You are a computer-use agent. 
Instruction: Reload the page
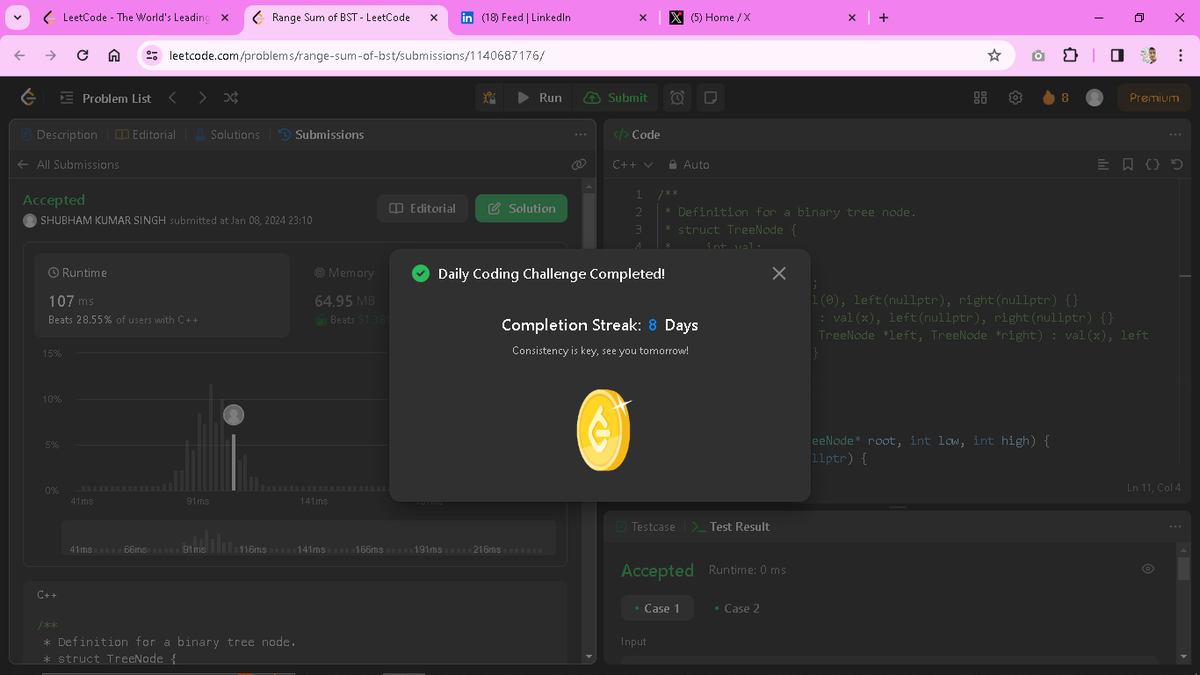[x=83, y=56]
